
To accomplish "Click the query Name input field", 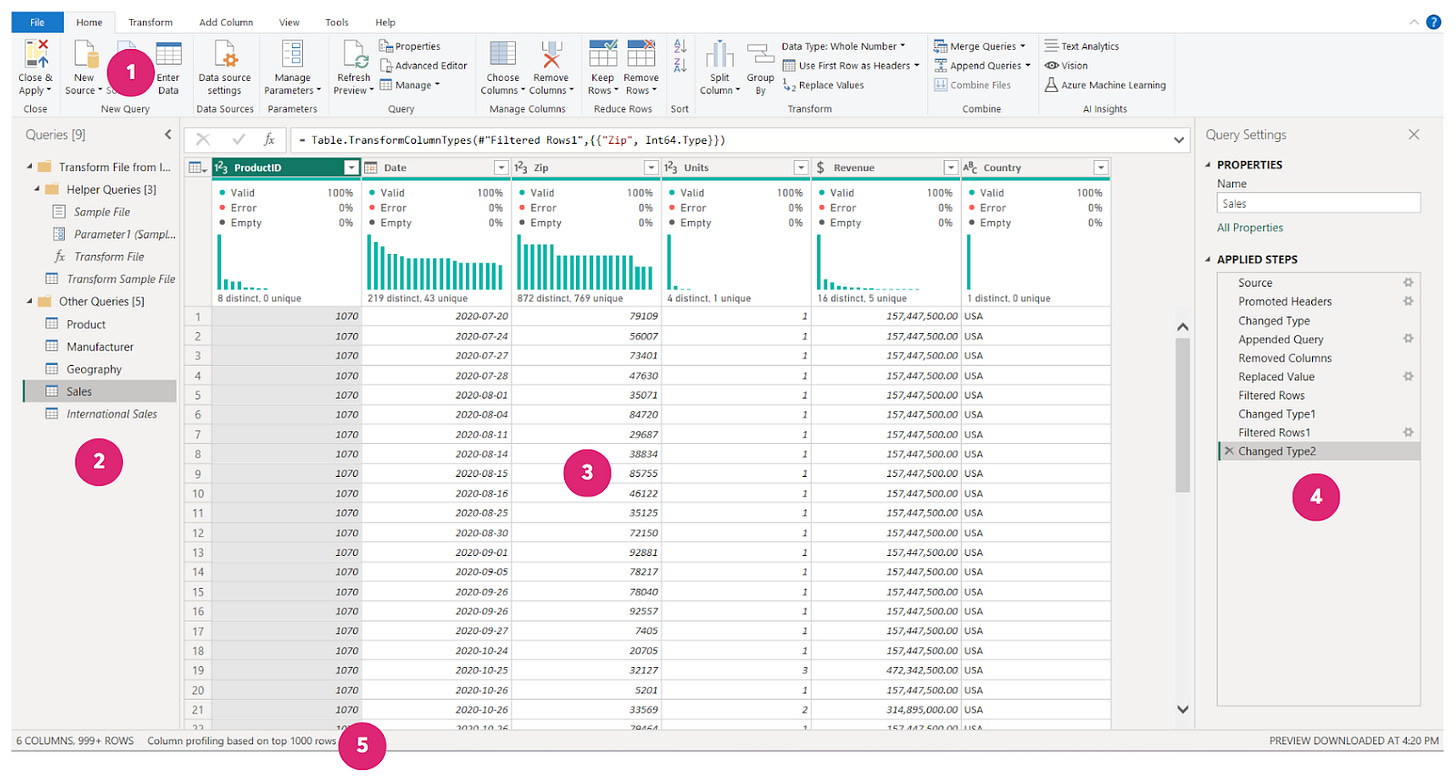I will coord(1318,203).
